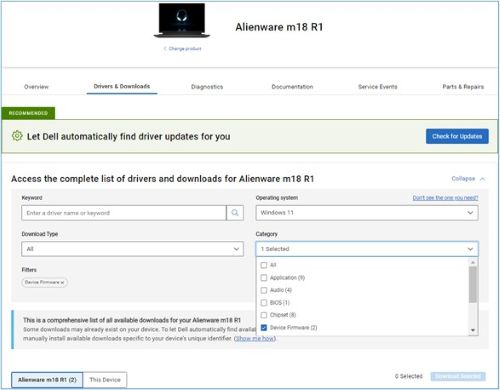Image resolution: width=500 pixels, height=390 pixels.
Task: Close the Category '1 Selected' dropdown
Action: (x=367, y=249)
